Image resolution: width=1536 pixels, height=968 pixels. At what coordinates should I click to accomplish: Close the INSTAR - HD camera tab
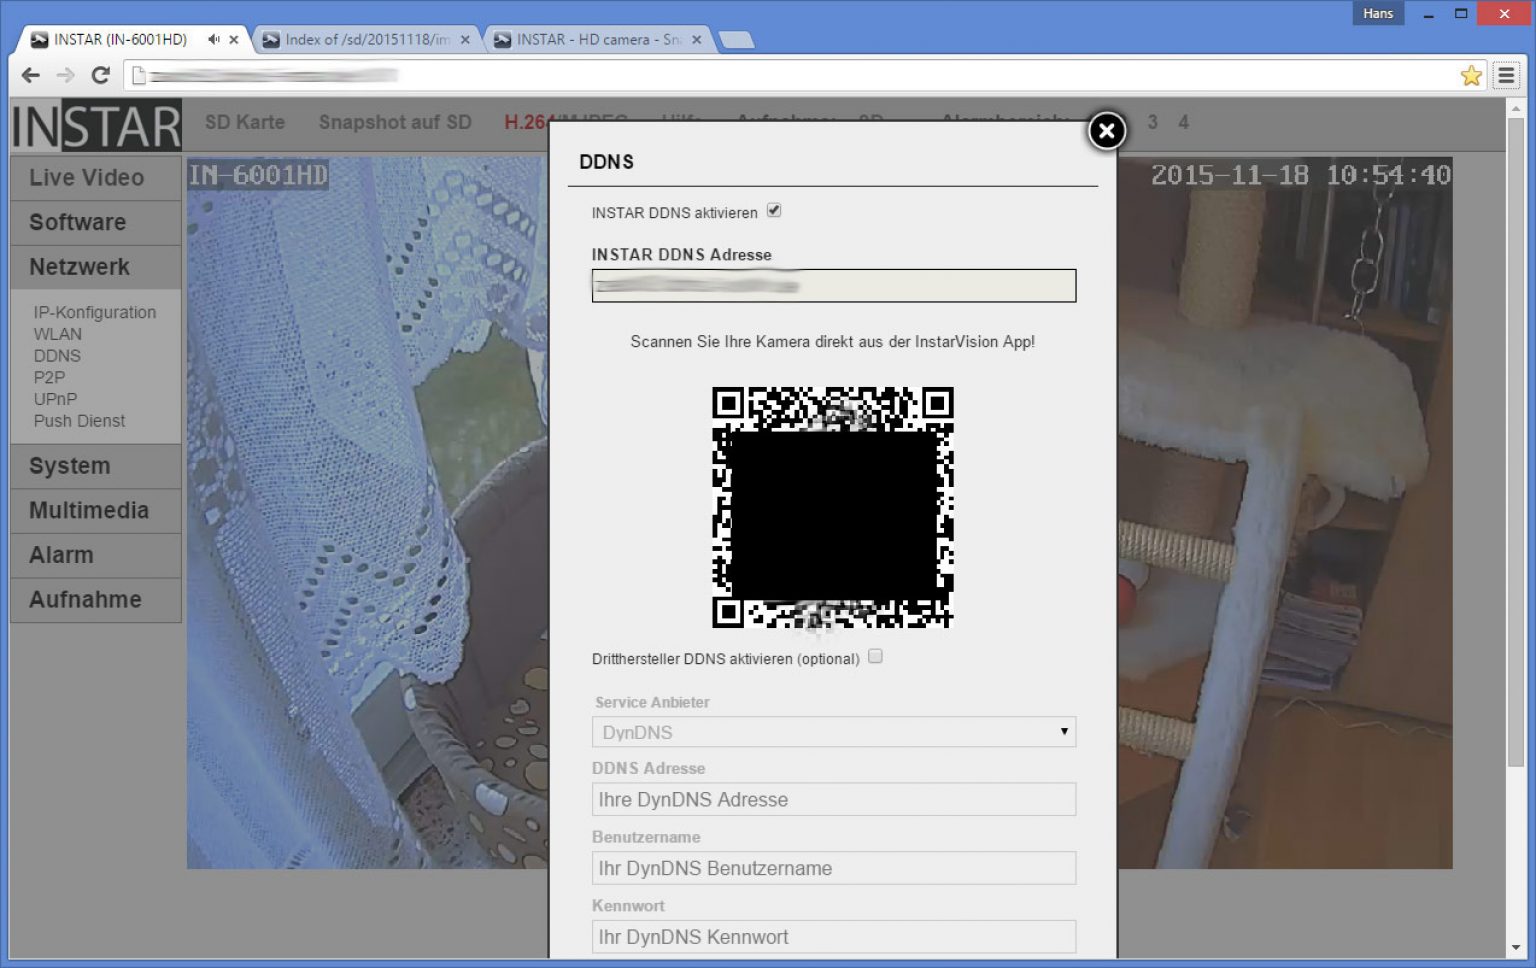tap(697, 40)
